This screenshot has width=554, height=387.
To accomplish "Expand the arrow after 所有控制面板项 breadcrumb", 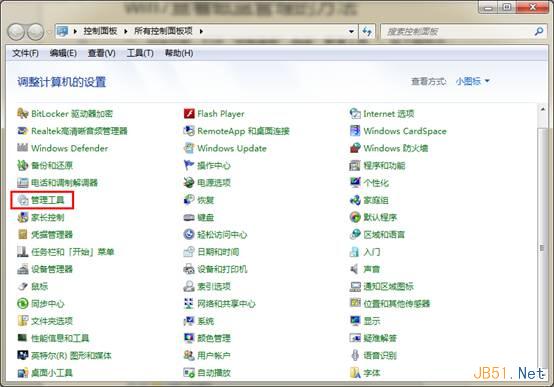I will (x=201, y=31).
